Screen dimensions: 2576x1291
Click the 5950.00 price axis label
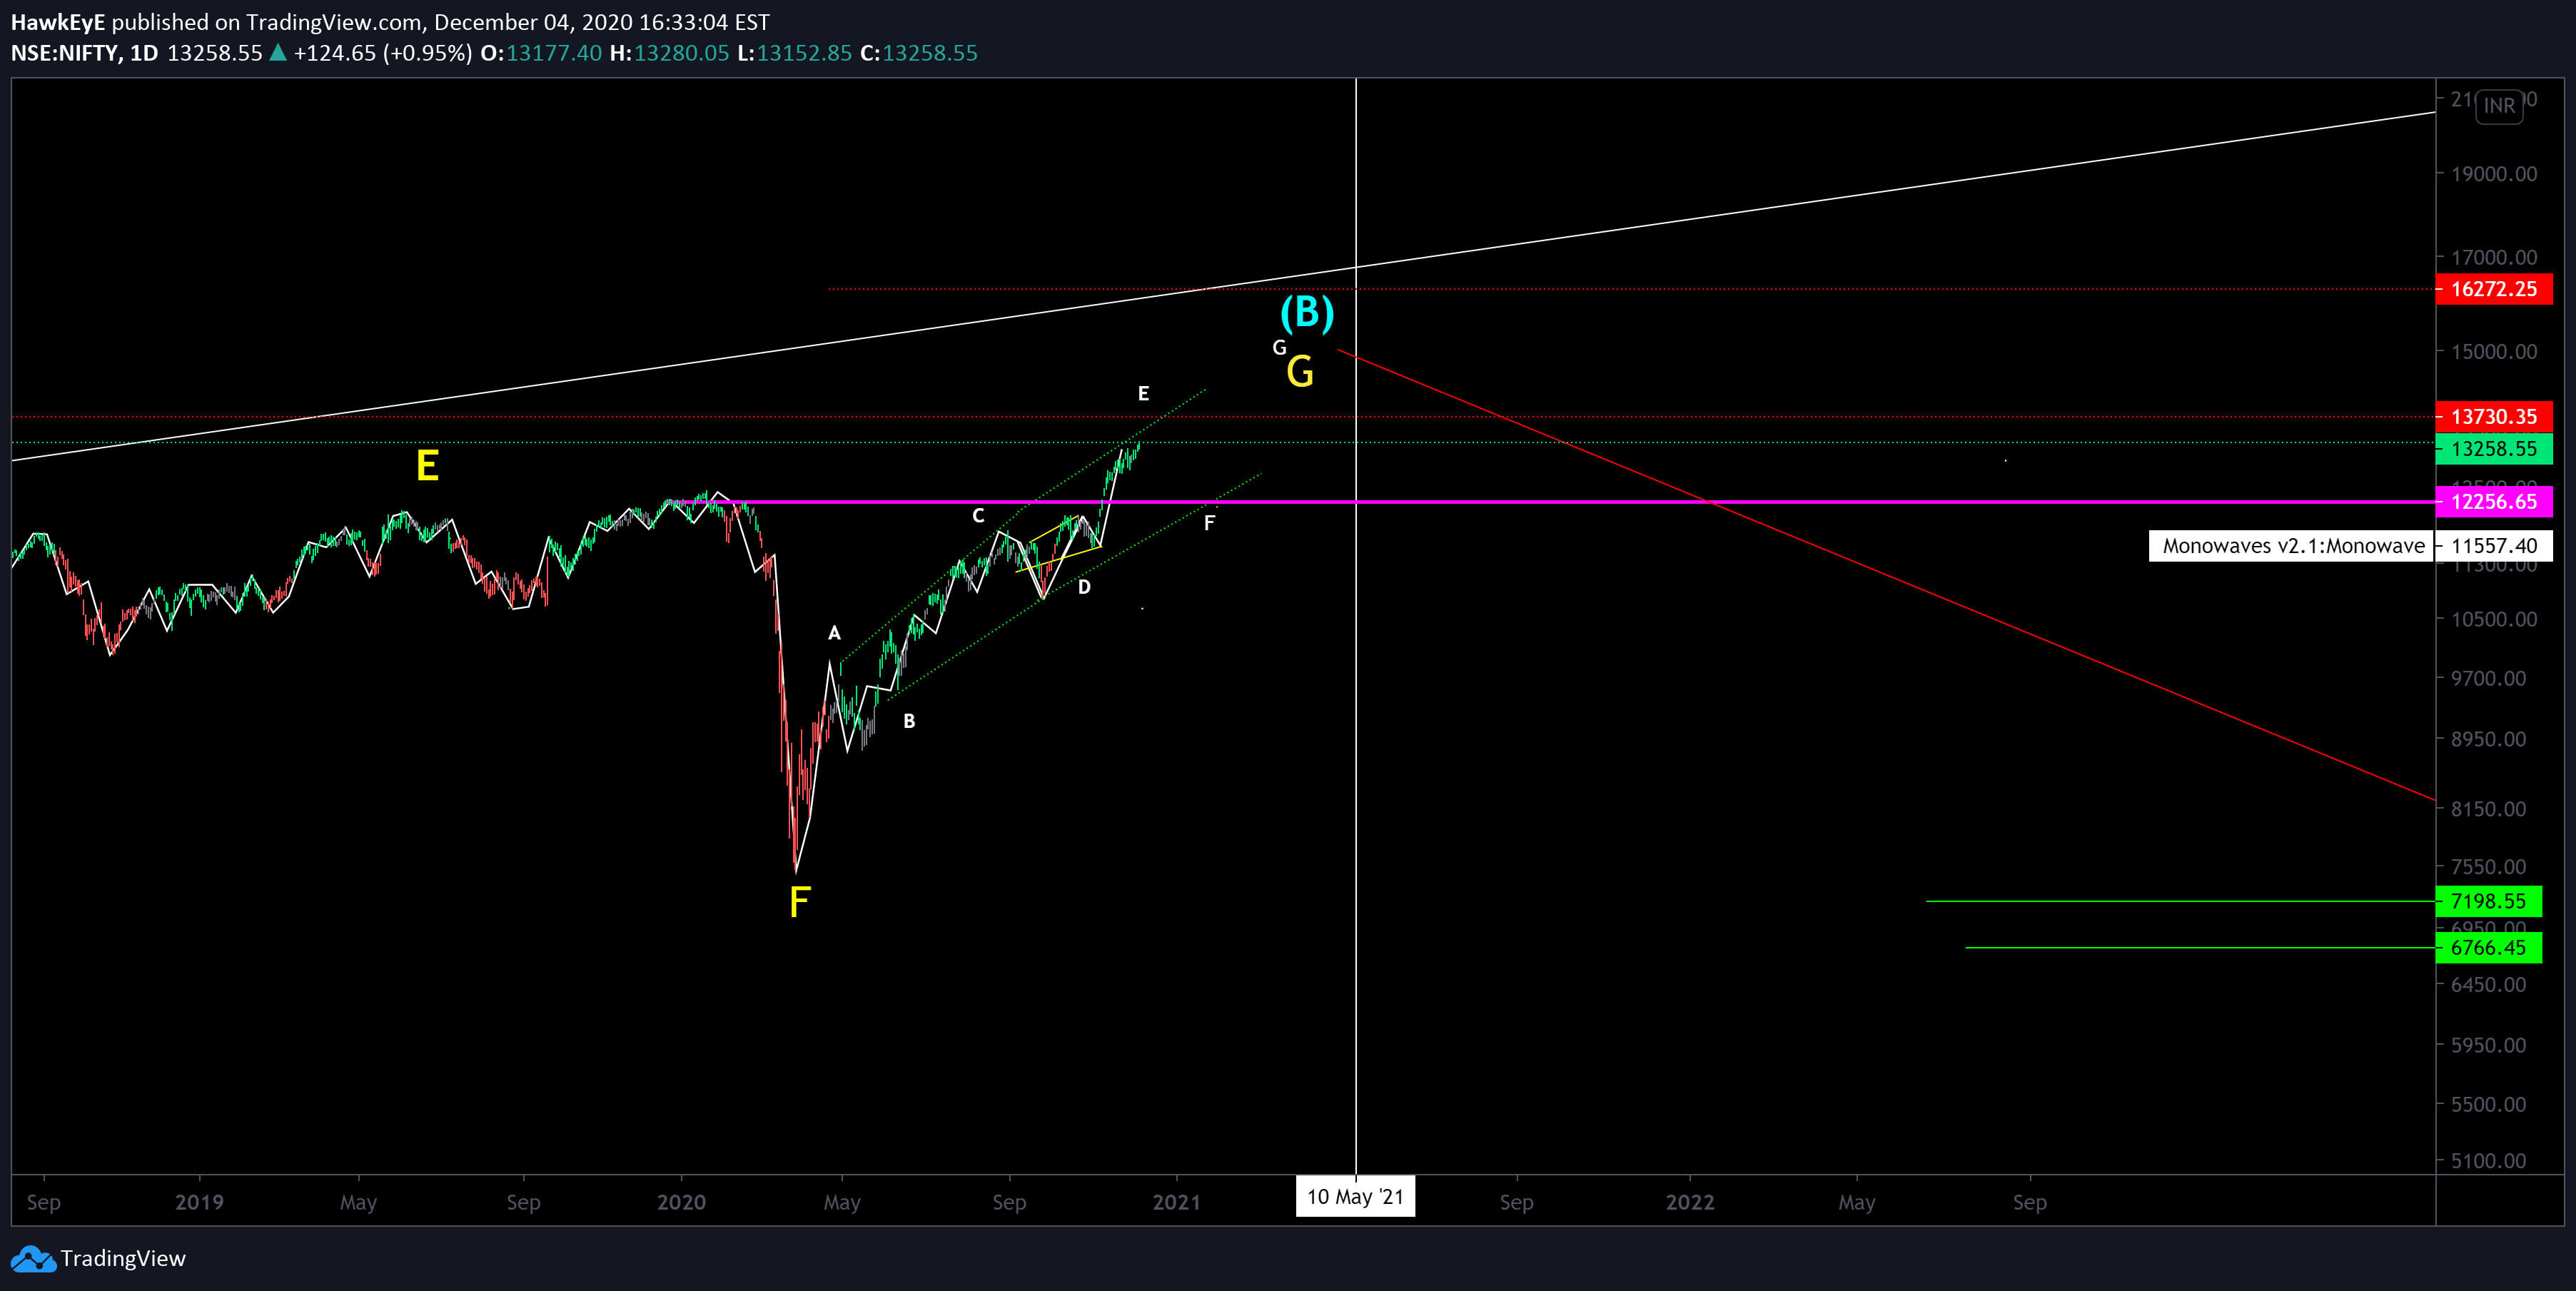[2489, 1045]
